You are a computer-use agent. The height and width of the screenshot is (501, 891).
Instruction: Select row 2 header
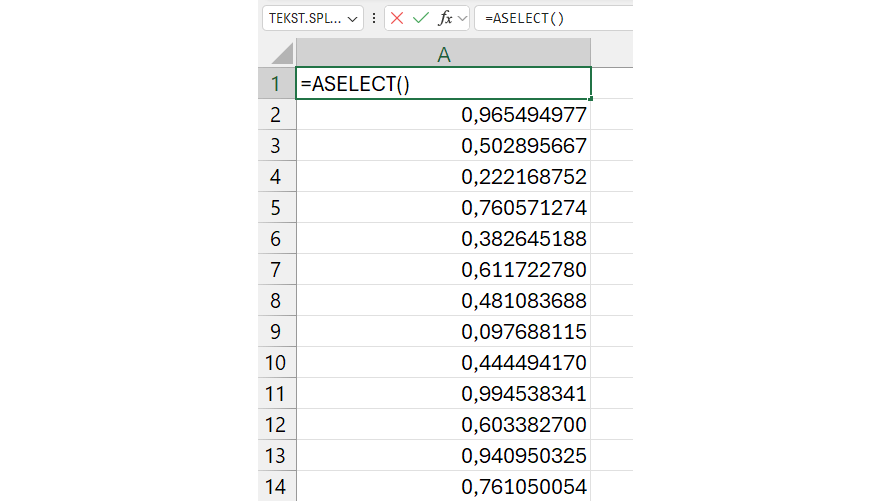[x=276, y=115]
